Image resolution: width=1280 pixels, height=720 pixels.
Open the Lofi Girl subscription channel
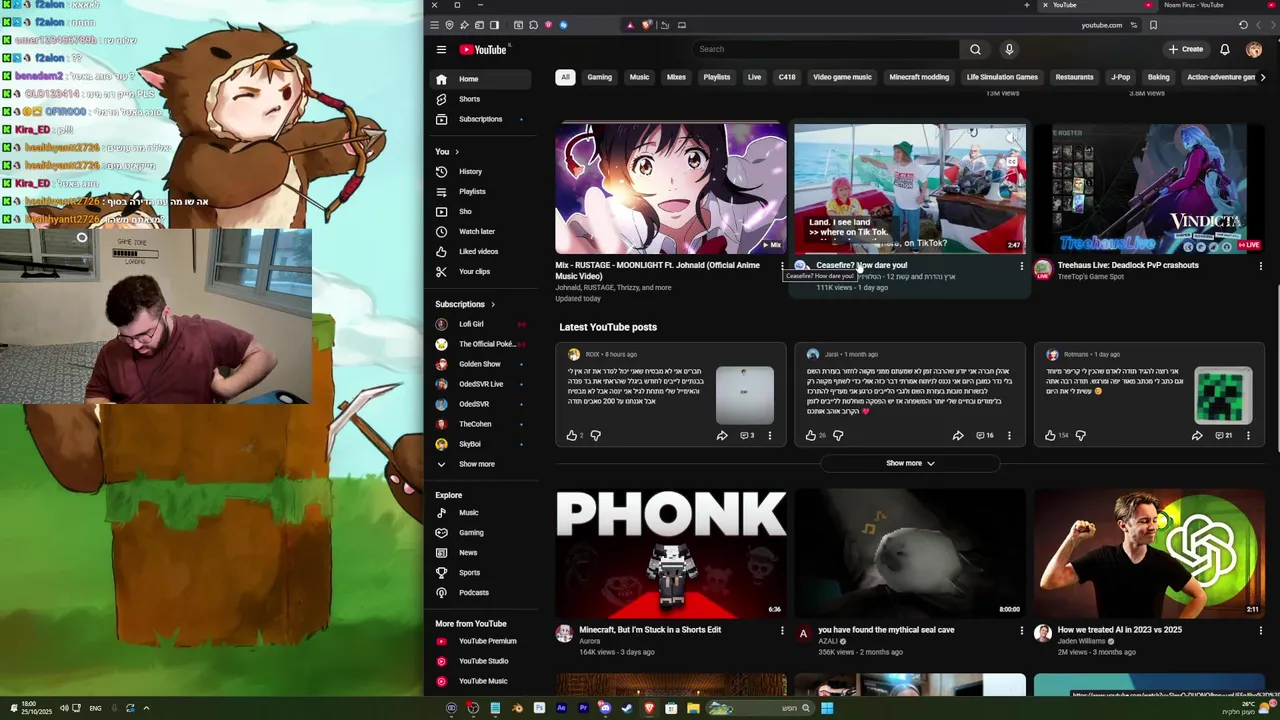point(481,324)
